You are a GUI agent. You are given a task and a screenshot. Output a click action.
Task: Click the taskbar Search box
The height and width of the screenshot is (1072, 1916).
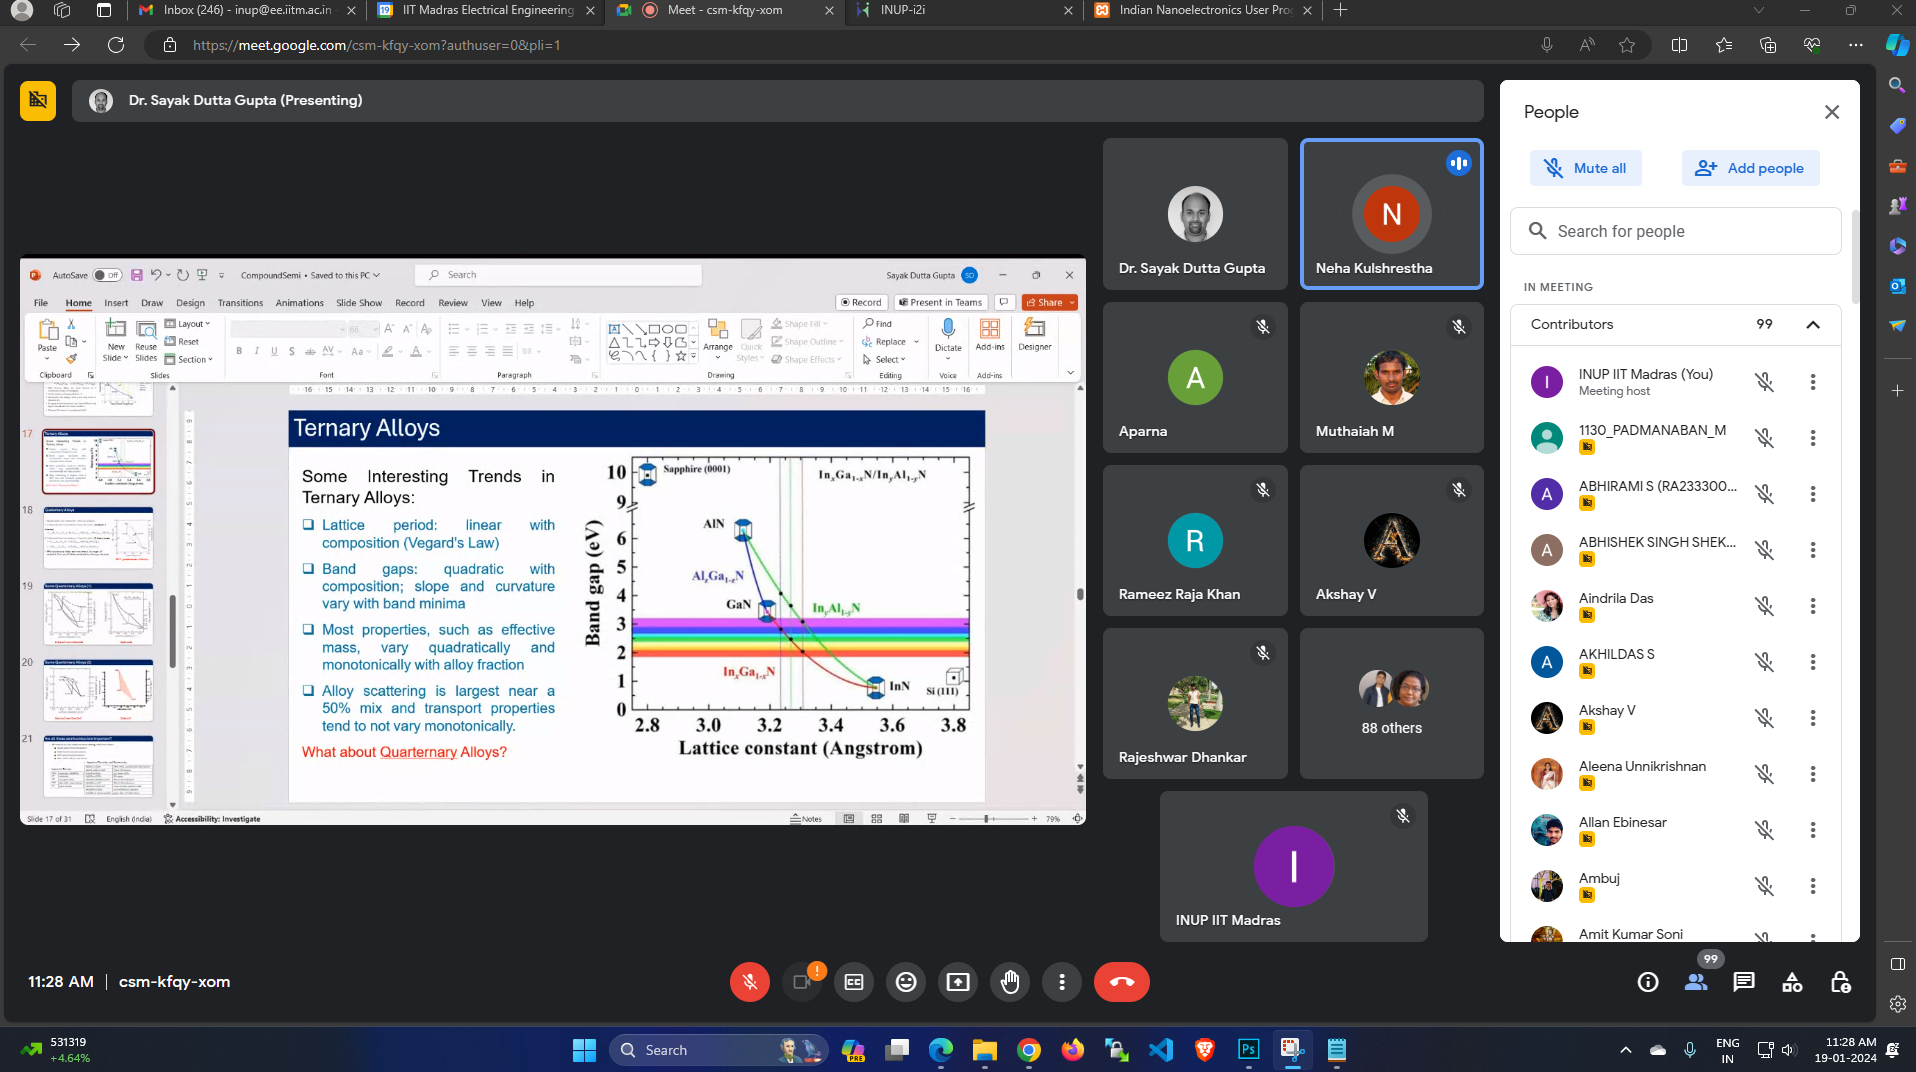(x=718, y=1050)
